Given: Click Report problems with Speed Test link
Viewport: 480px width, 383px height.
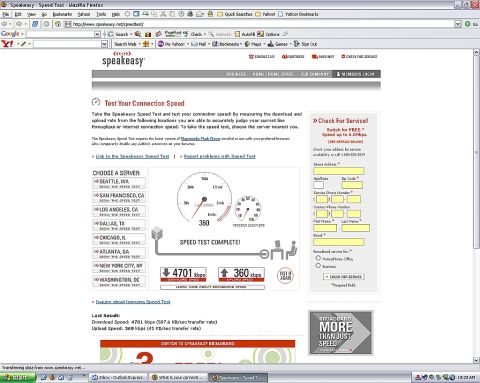Looking at the screenshot, I should (x=219, y=156).
